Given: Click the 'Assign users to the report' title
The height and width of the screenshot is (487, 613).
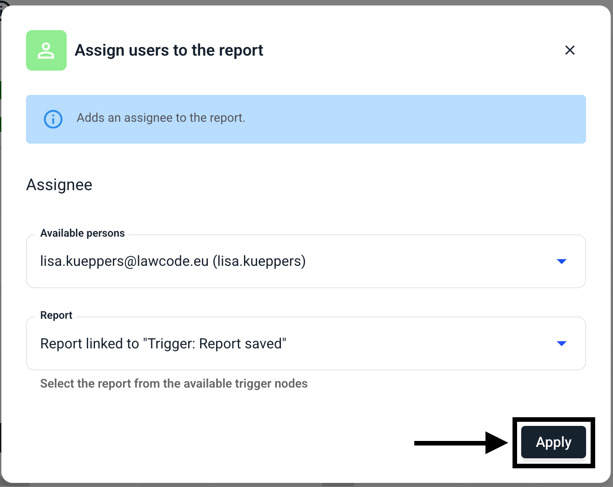Looking at the screenshot, I should coord(168,50).
